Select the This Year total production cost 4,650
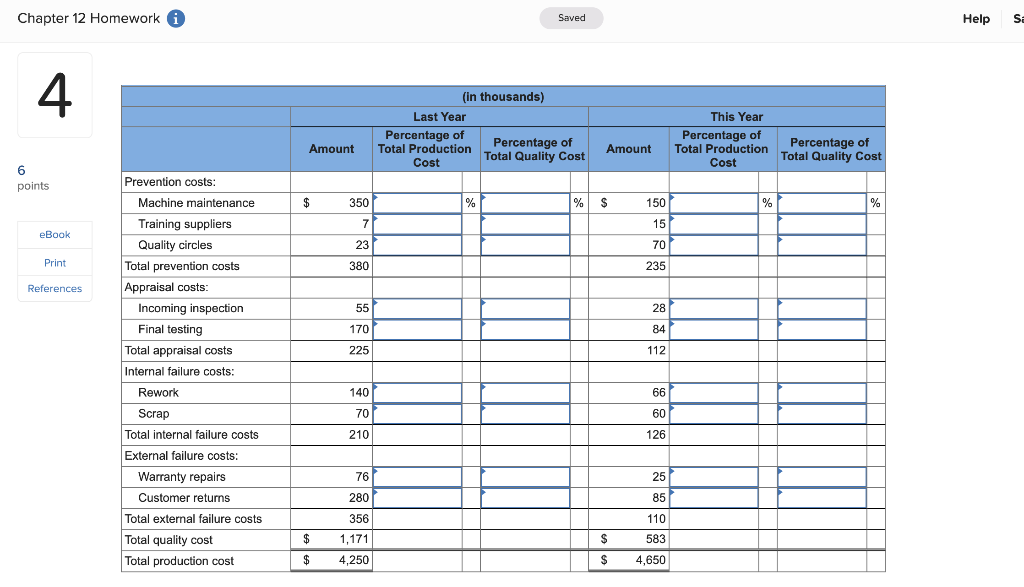The width and height of the screenshot is (1024, 587). coord(650,560)
